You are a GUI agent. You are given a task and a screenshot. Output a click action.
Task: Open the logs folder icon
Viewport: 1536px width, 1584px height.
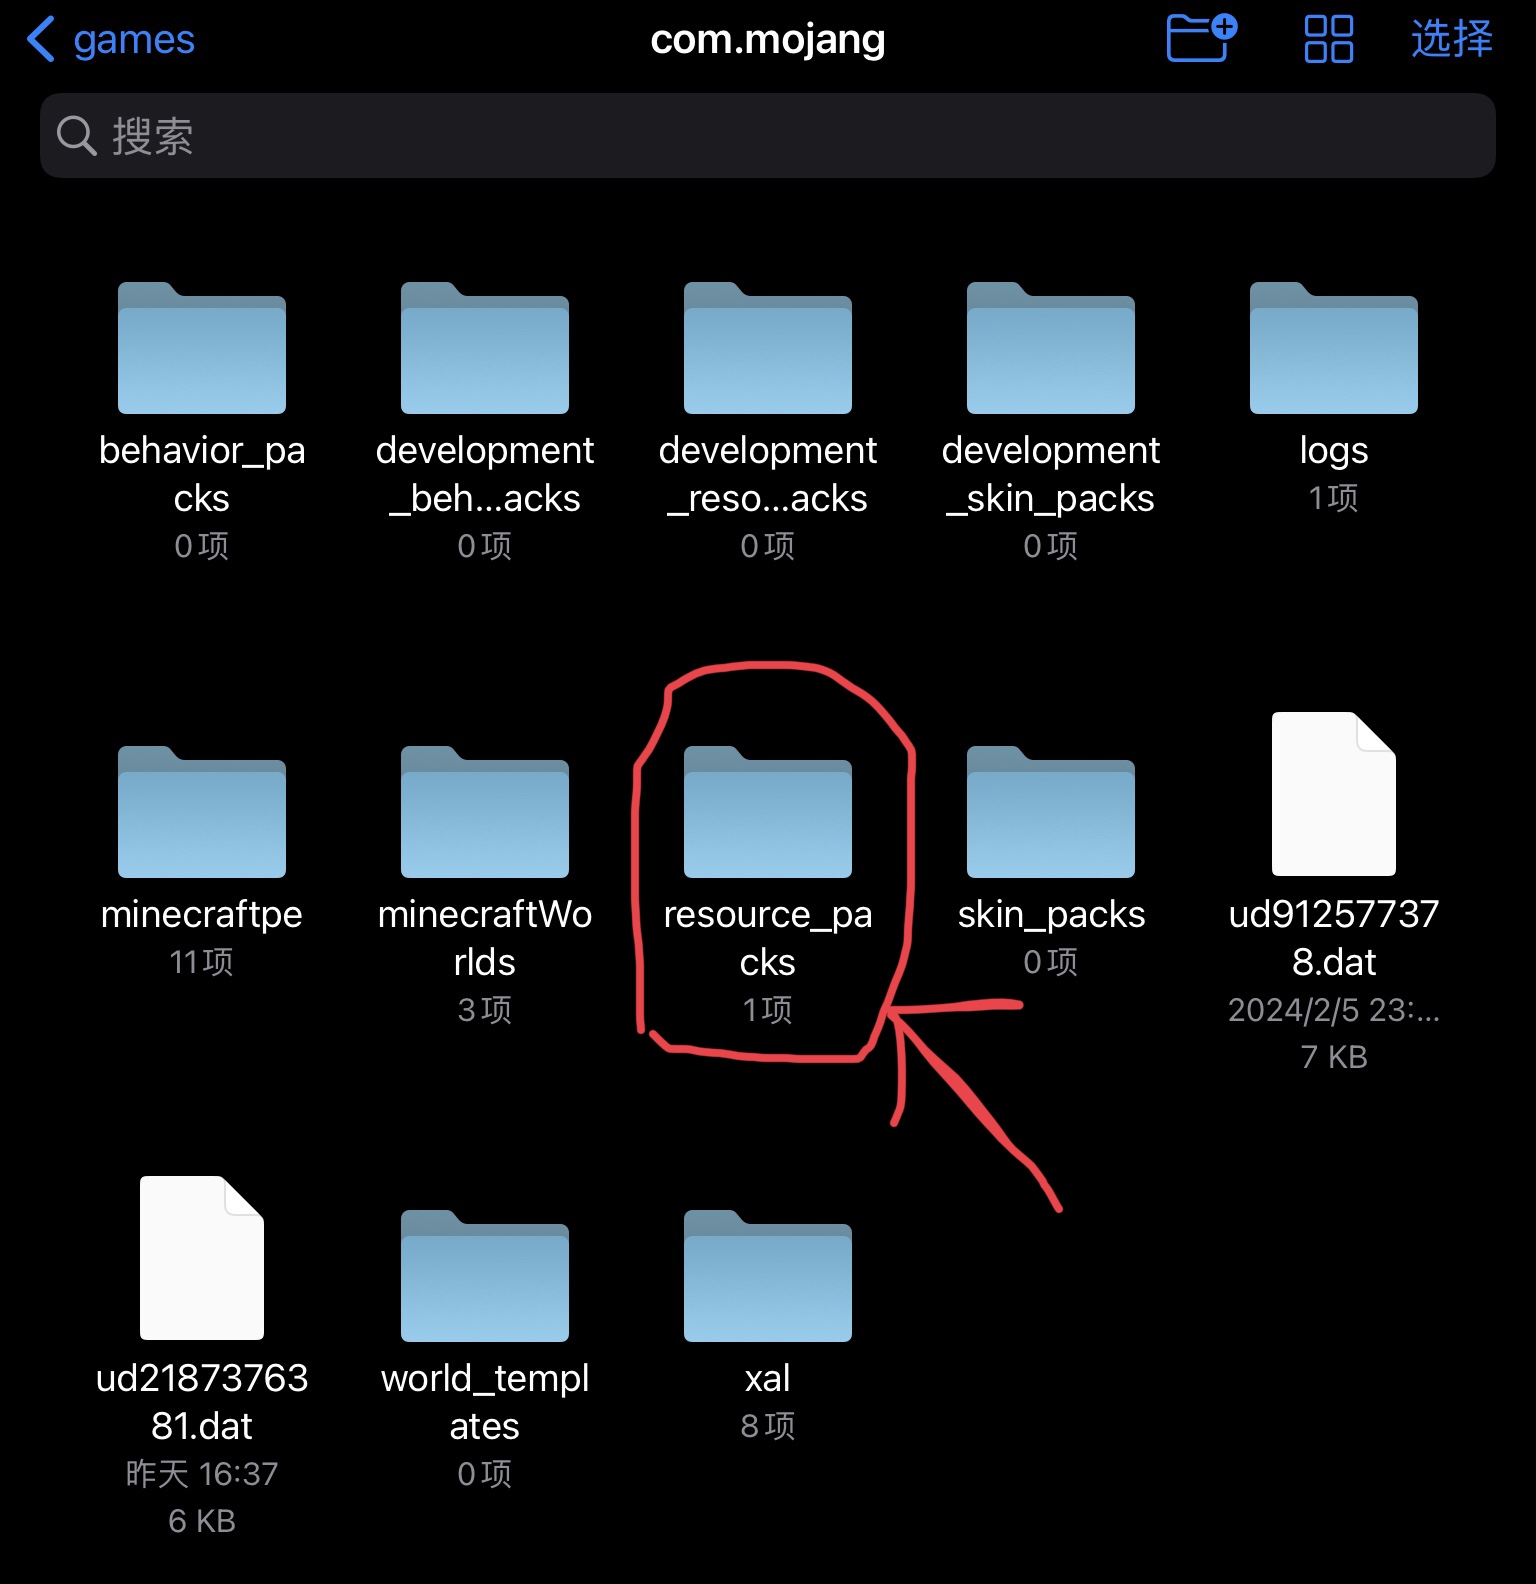pos(1334,348)
